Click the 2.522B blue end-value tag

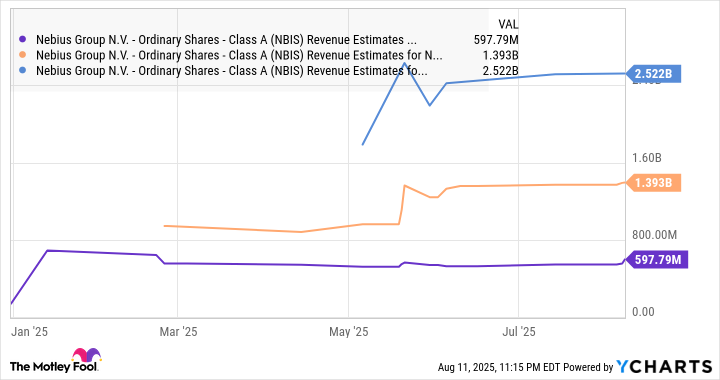point(653,73)
